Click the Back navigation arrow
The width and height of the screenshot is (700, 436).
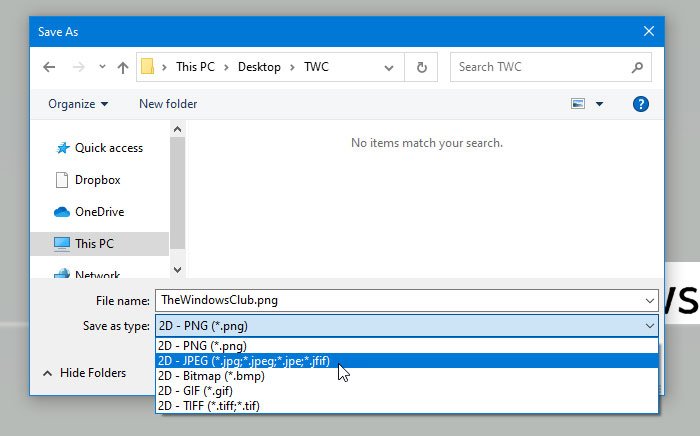tap(49, 68)
